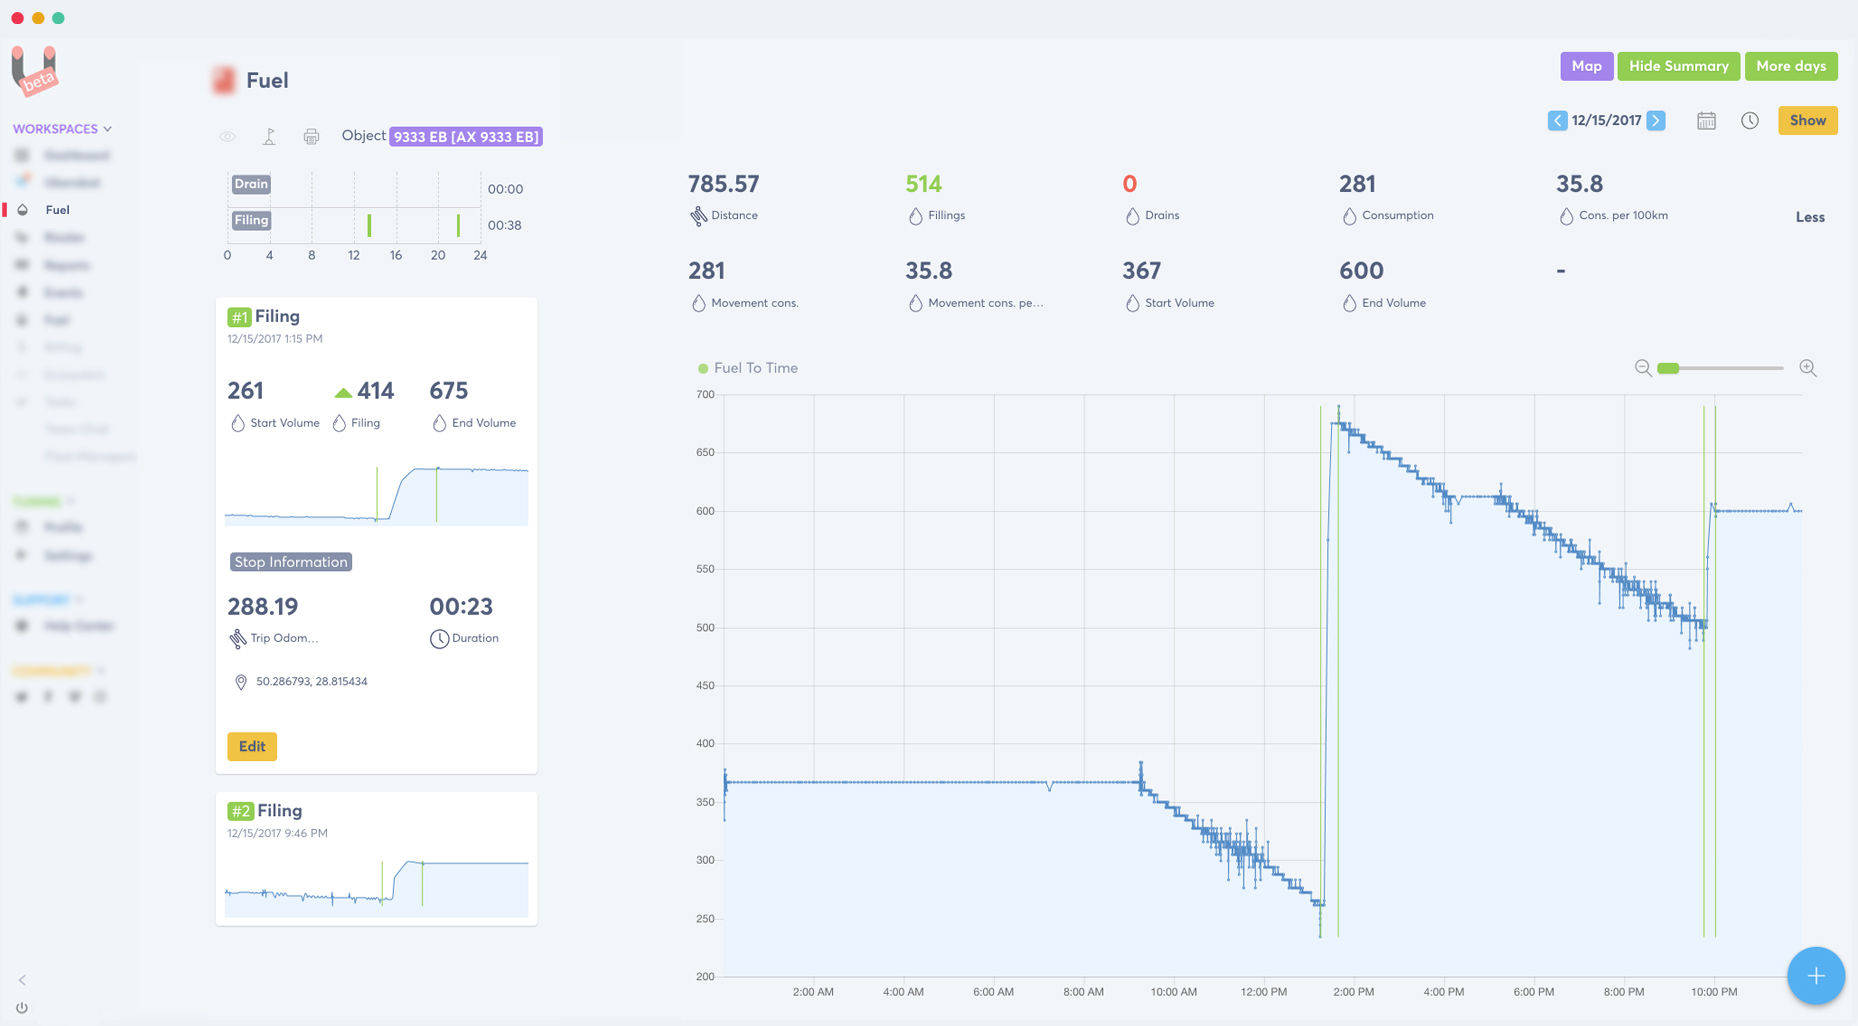Screen dimensions: 1858x1026
Task: Click the flag marker icon beside the eye icon
Action: (269, 136)
